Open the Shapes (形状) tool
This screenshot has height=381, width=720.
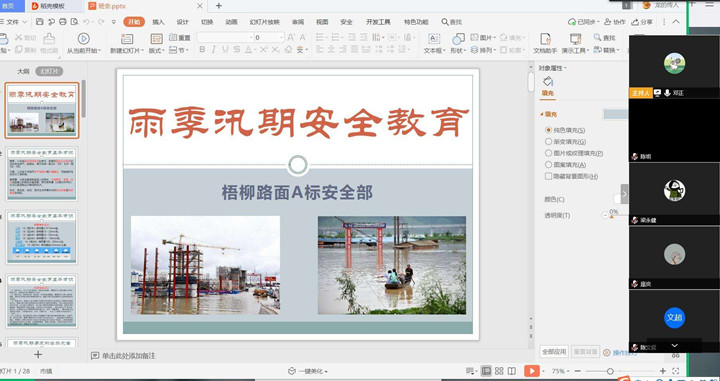458,43
